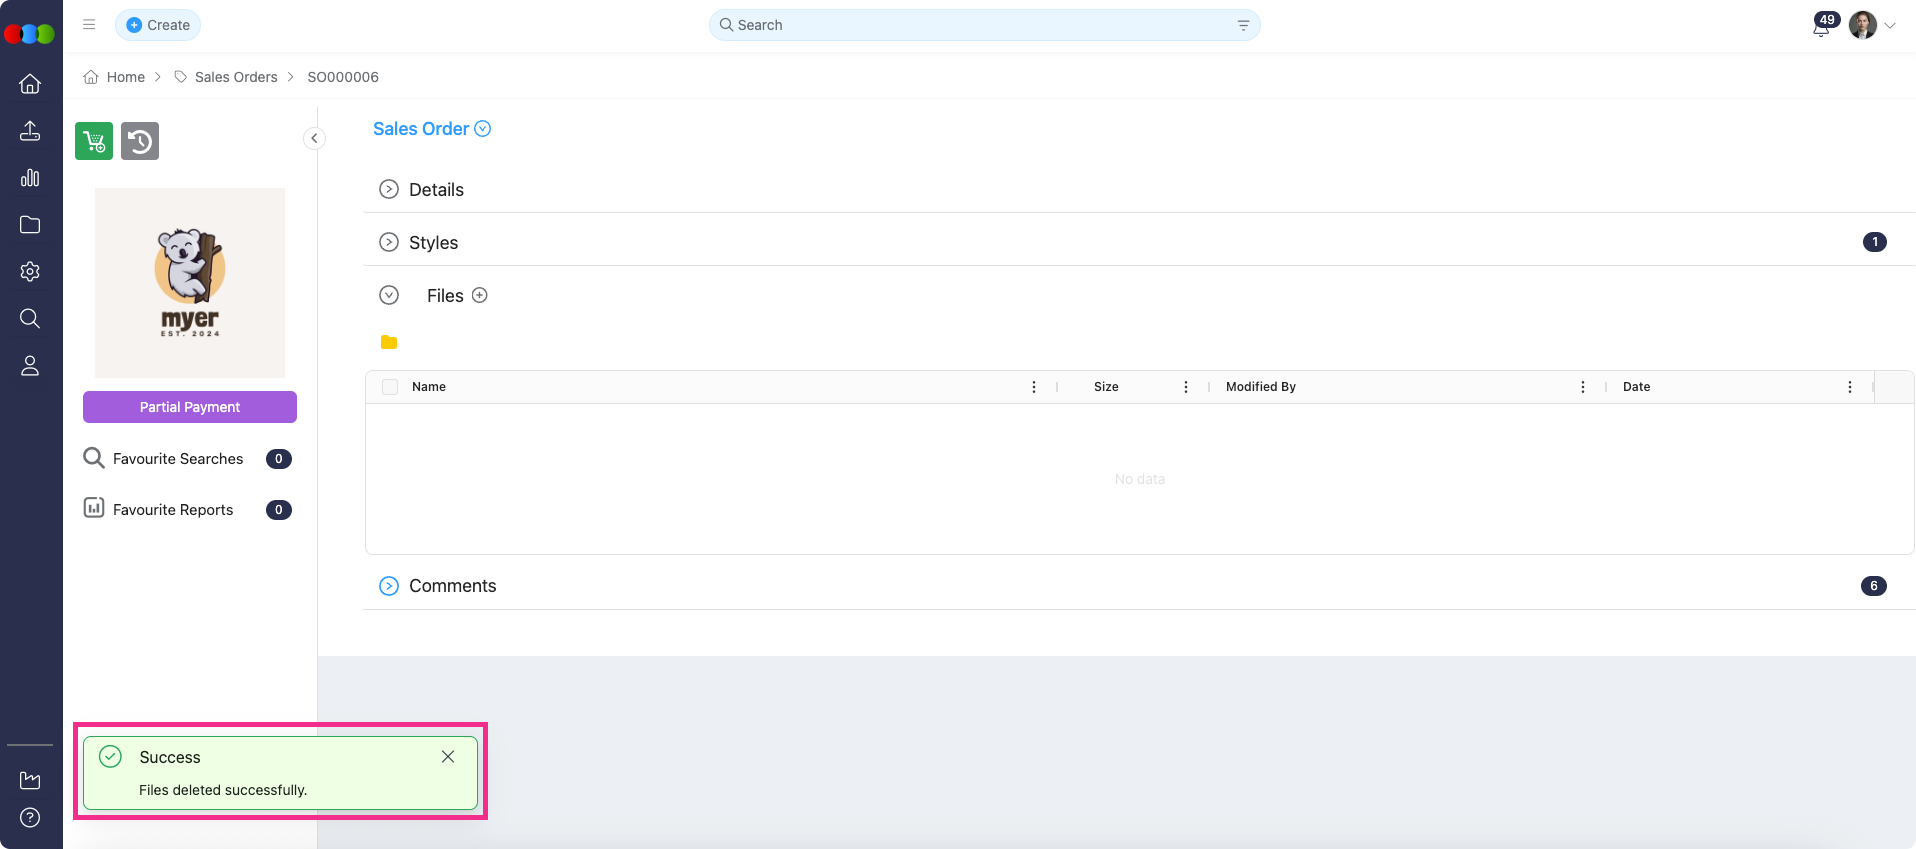Click the green shopping cart icon

94,141
